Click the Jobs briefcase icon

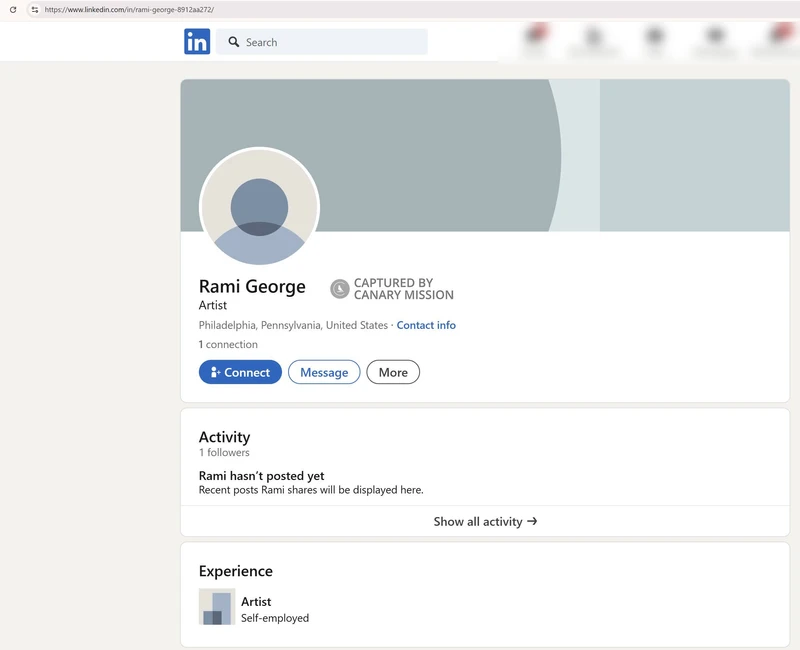(653, 38)
